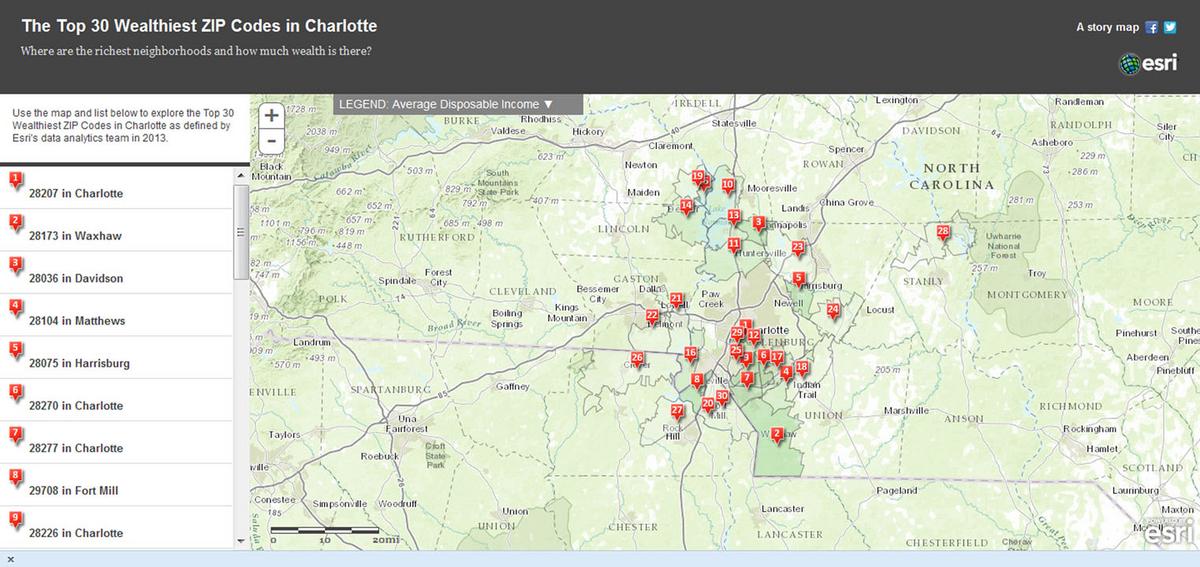1200x567 pixels.
Task: Select map marker 24 near Locust
Action: pyautogui.click(x=833, y=311)
